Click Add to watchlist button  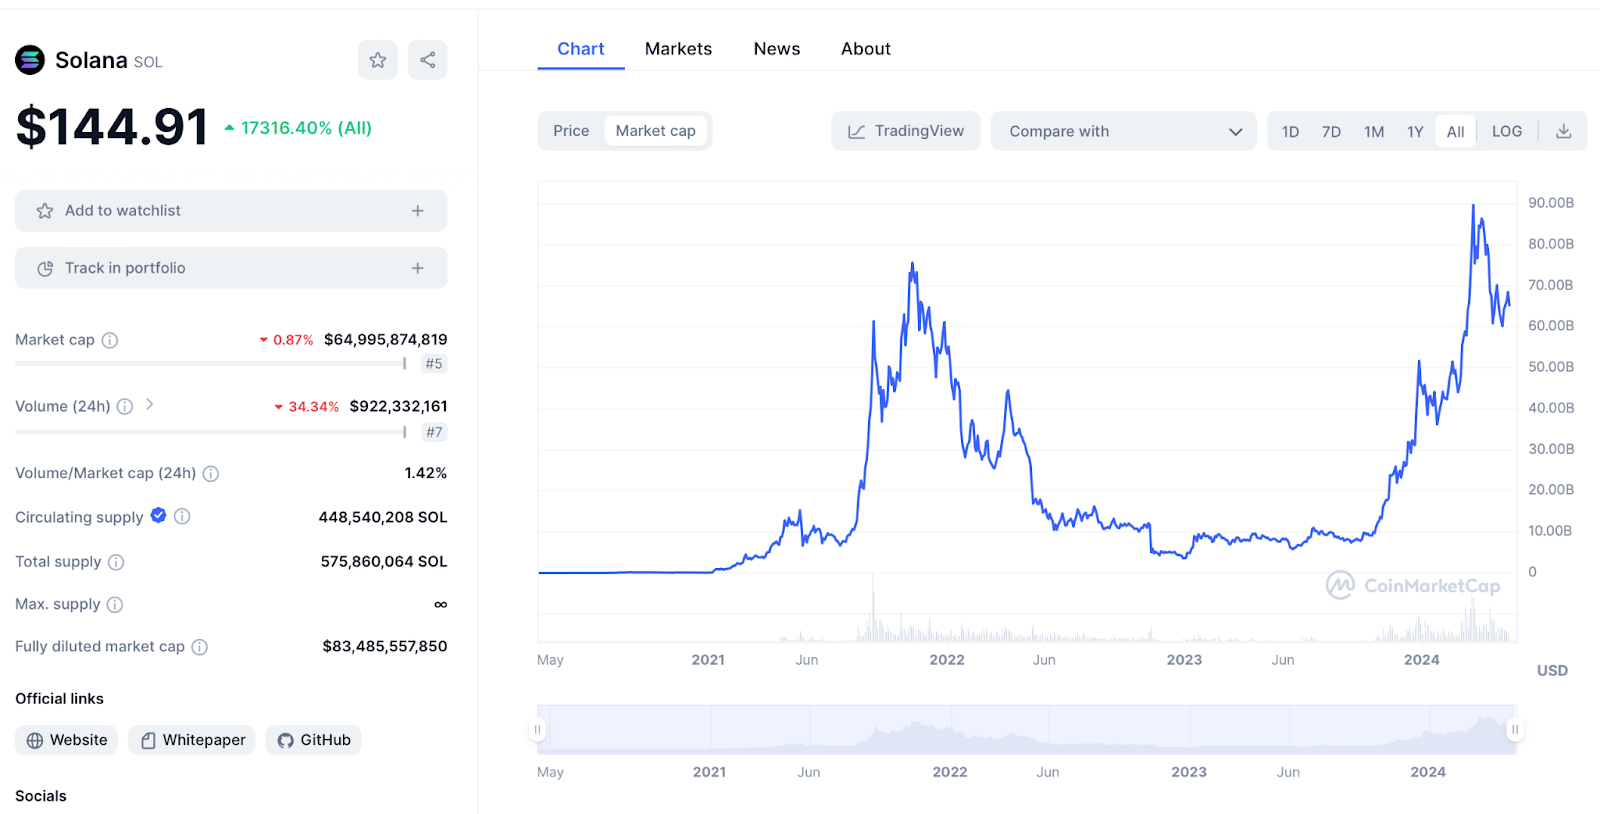231,211
